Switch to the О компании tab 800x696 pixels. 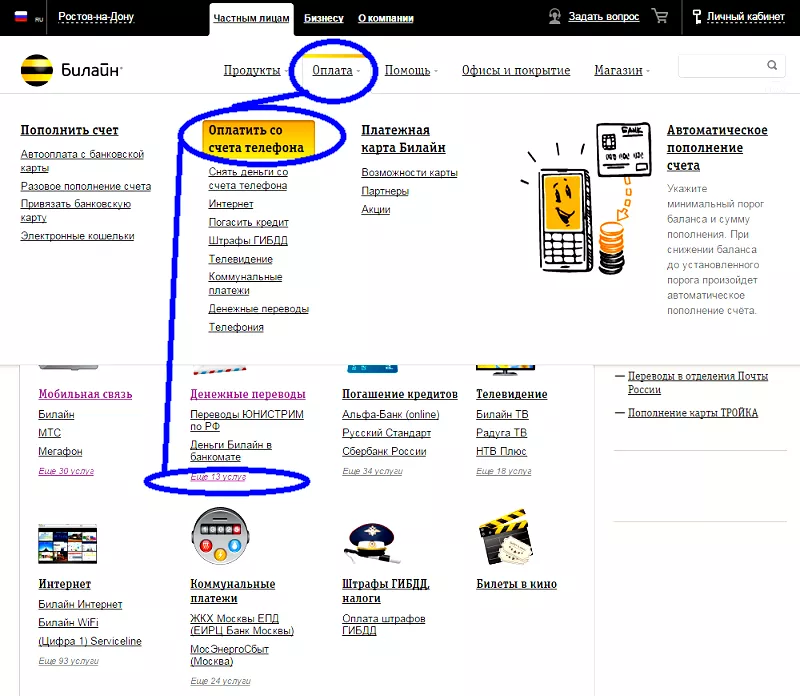(386, 18)
